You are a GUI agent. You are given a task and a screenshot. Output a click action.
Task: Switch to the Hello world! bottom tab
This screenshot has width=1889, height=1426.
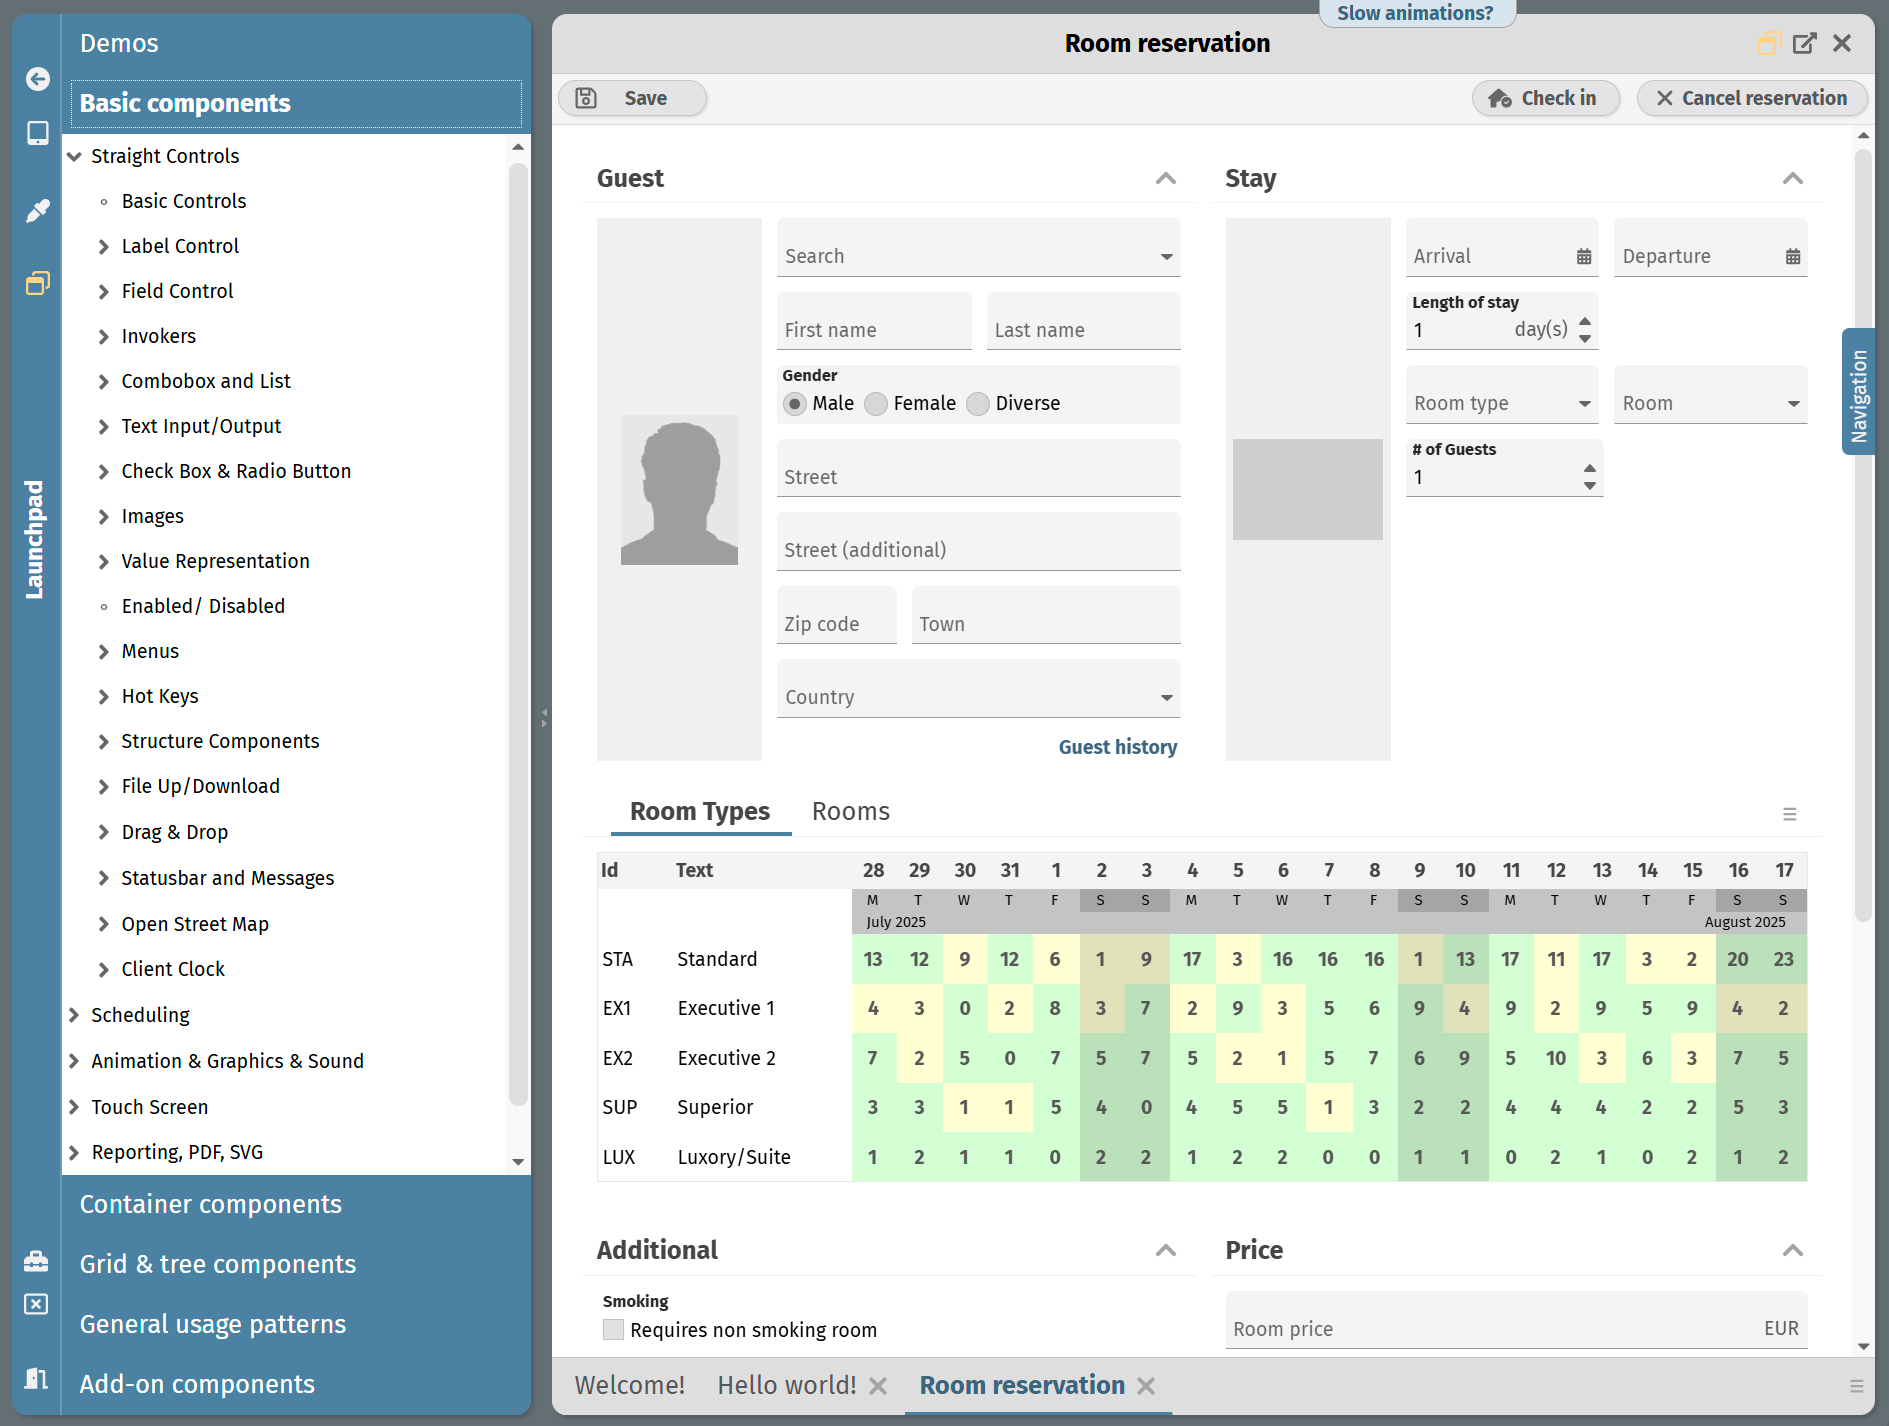click(x=786, y=1385)
